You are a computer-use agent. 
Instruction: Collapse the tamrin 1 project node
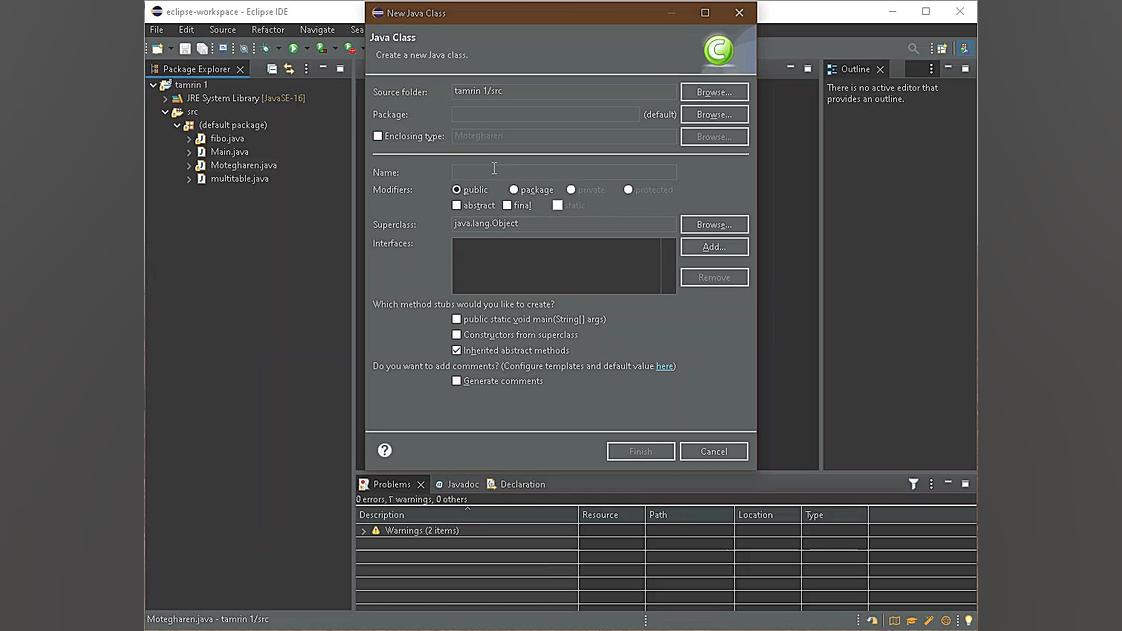coord(154,85)
